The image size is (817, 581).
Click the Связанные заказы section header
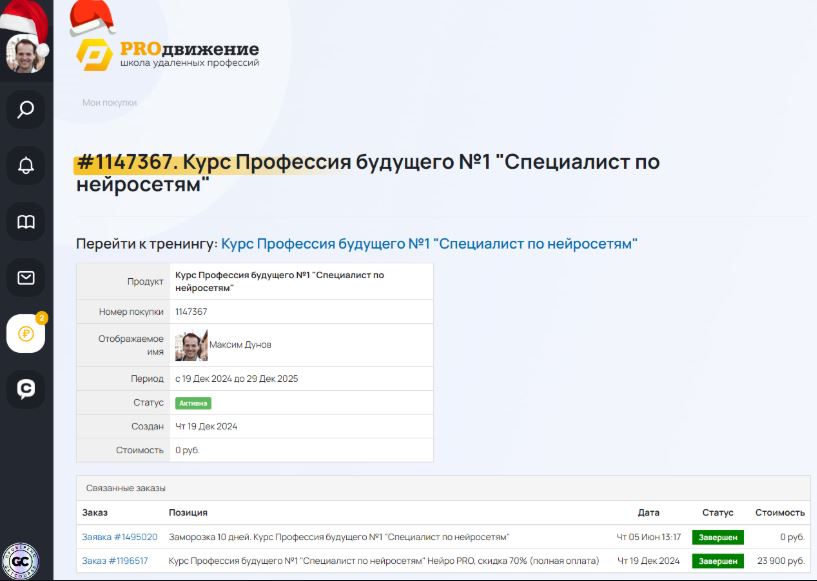tap(125, 488)
